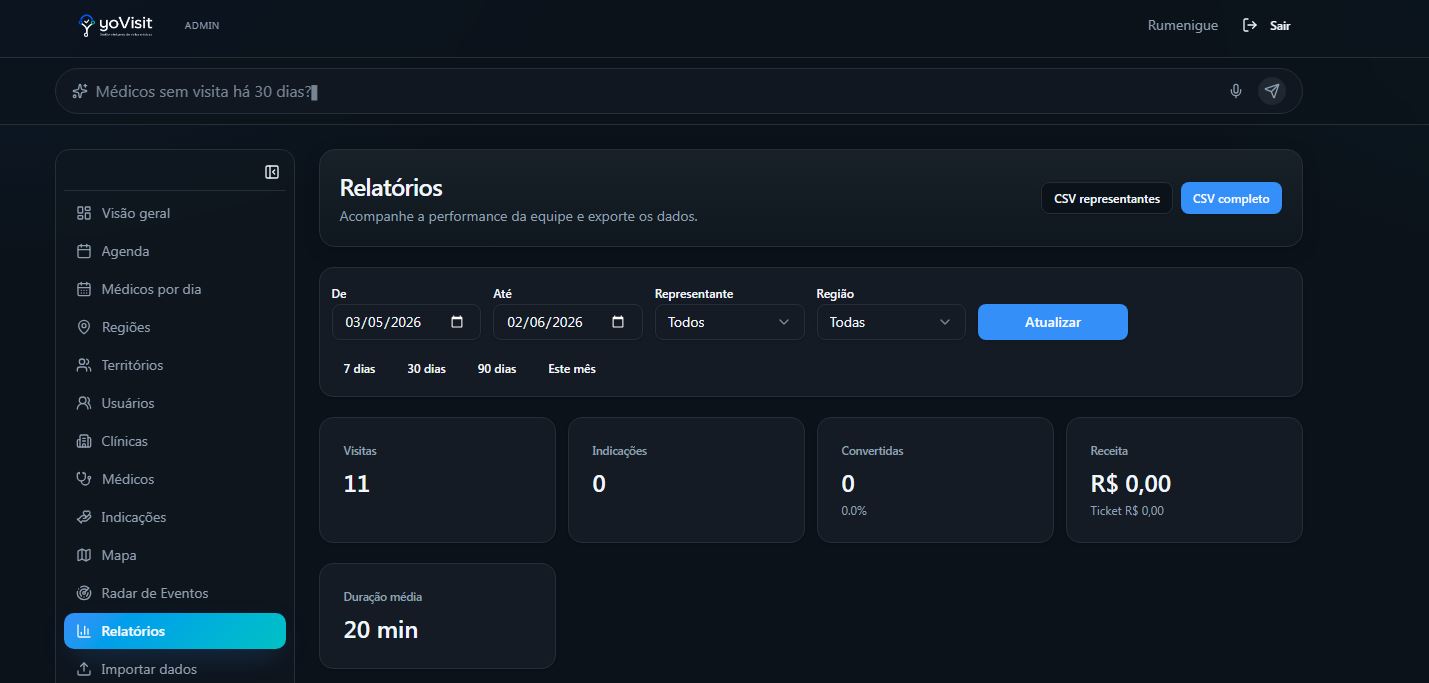Click the Usuários people icon
Viewport: 1429px width, 683px height.
84,403
